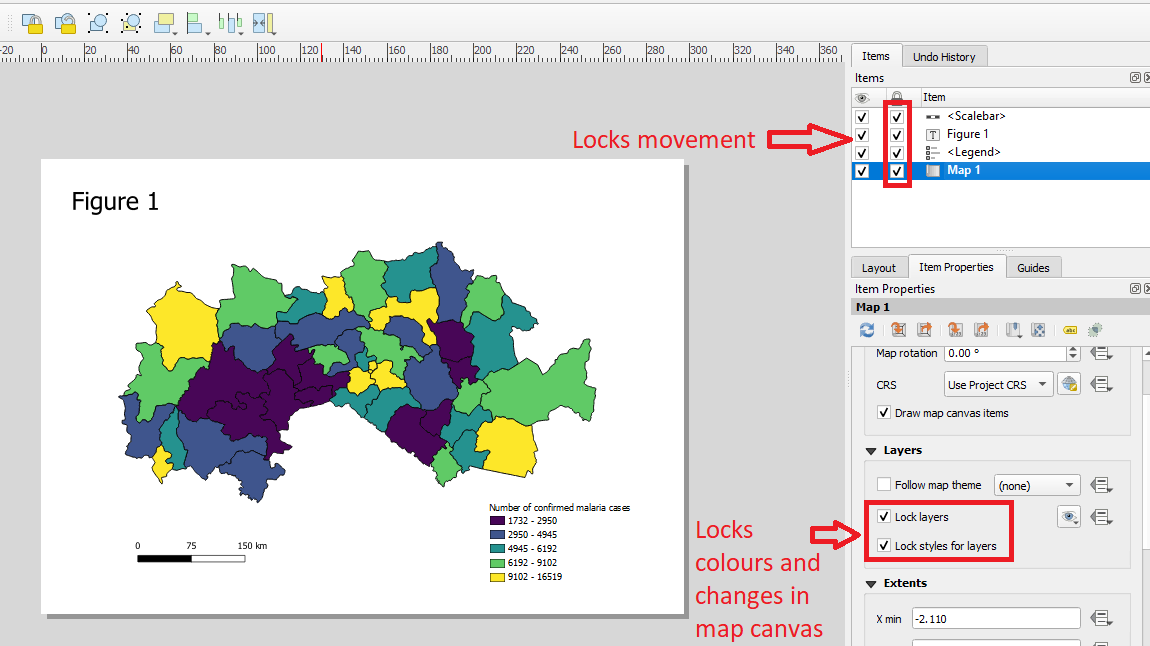Viewport: 1150px width, 646px height.
Task: Select <Scalebar> in the Items list
Action: tap(975, 116)
